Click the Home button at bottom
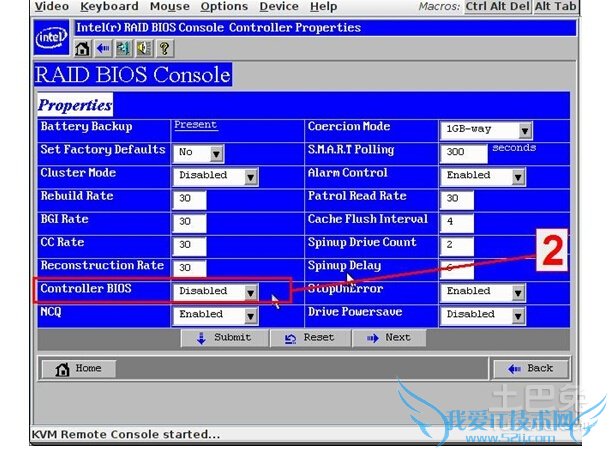Screen dimensions: 613x453 pos(79,369)
